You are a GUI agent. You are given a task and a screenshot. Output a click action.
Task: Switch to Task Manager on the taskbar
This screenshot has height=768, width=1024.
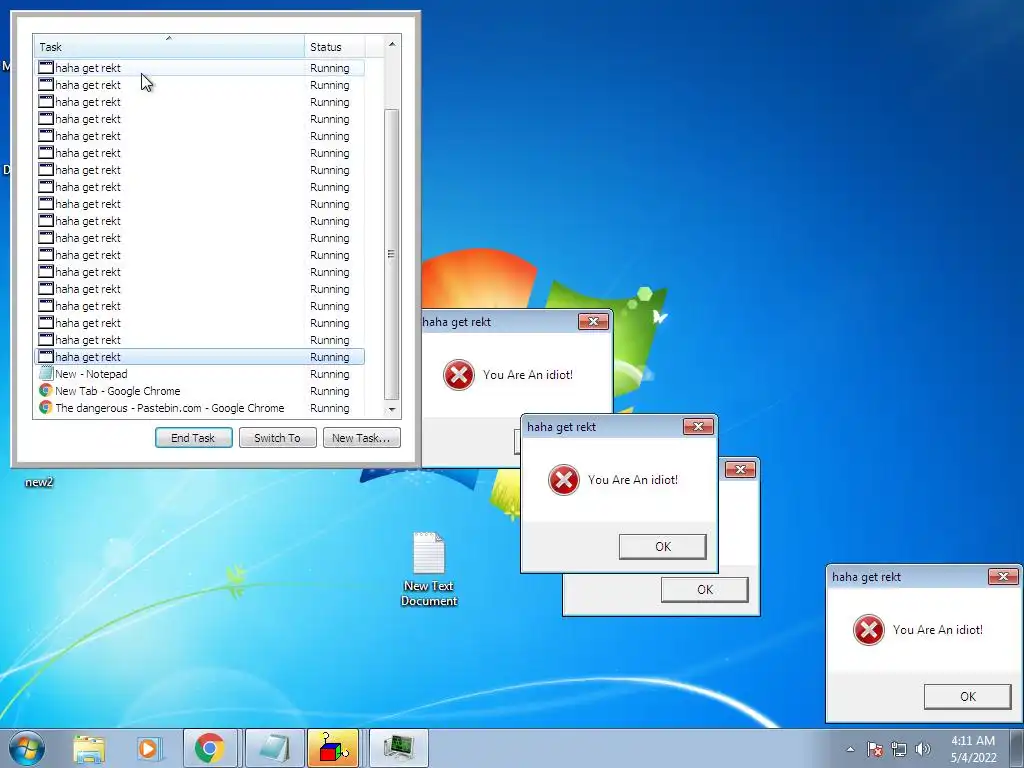pos(399,748)
